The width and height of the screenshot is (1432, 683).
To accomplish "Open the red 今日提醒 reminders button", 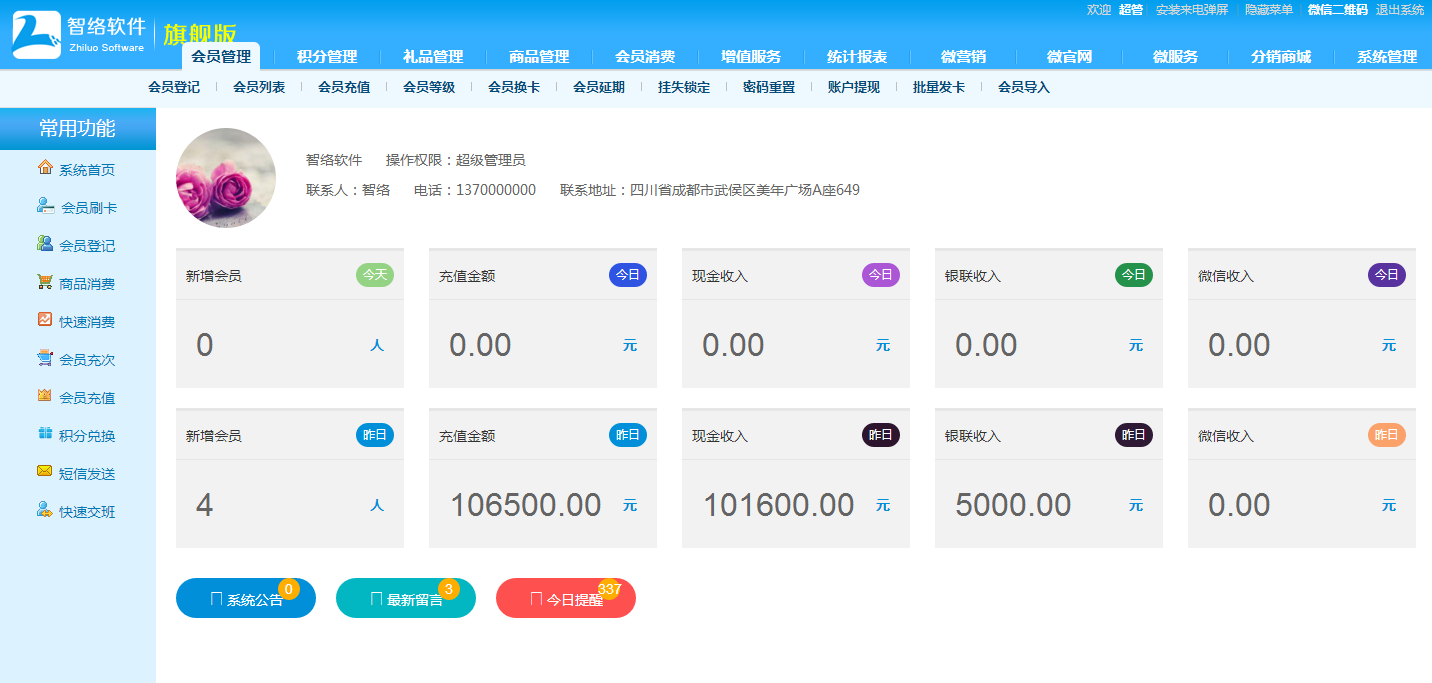I will pyautogui.click(x=566, y=598).
